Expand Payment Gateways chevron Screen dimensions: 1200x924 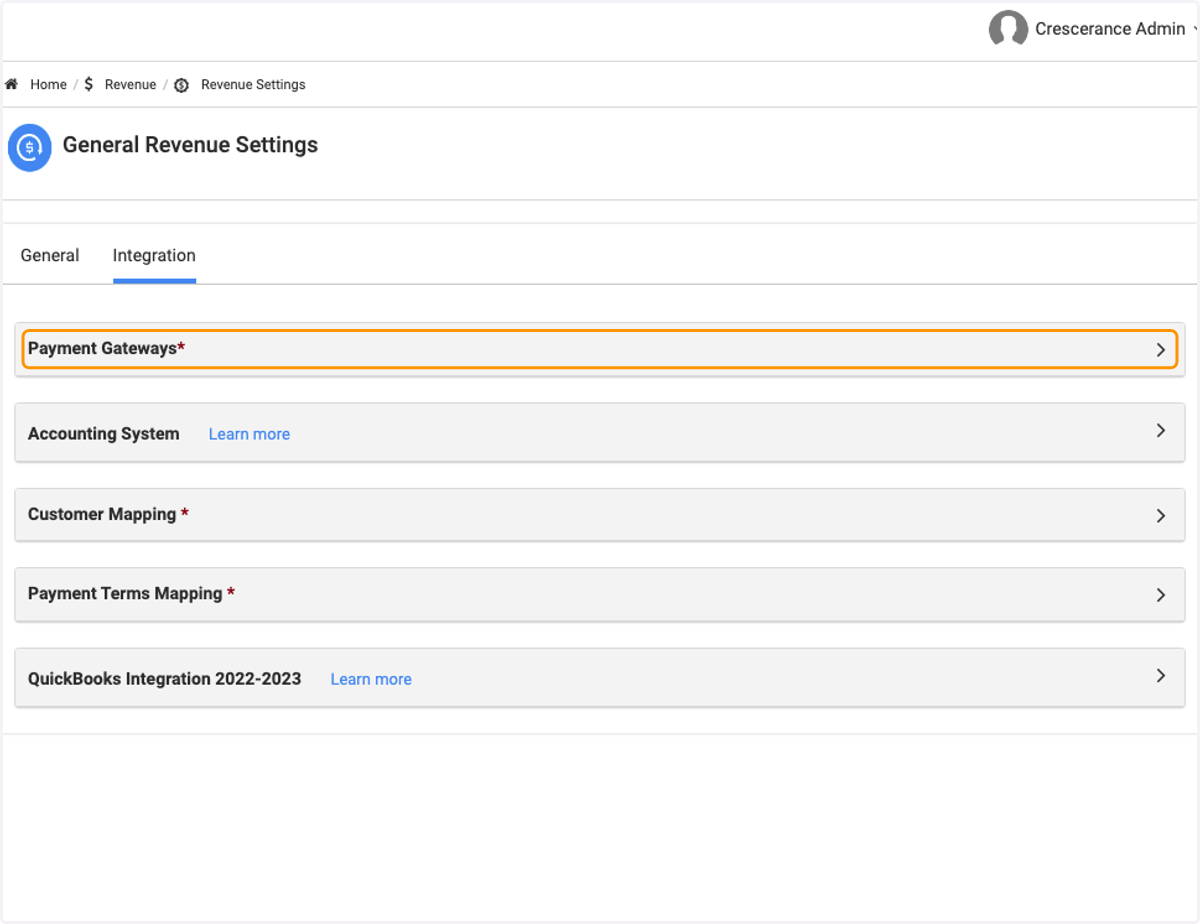click(x=1161, y=349)
